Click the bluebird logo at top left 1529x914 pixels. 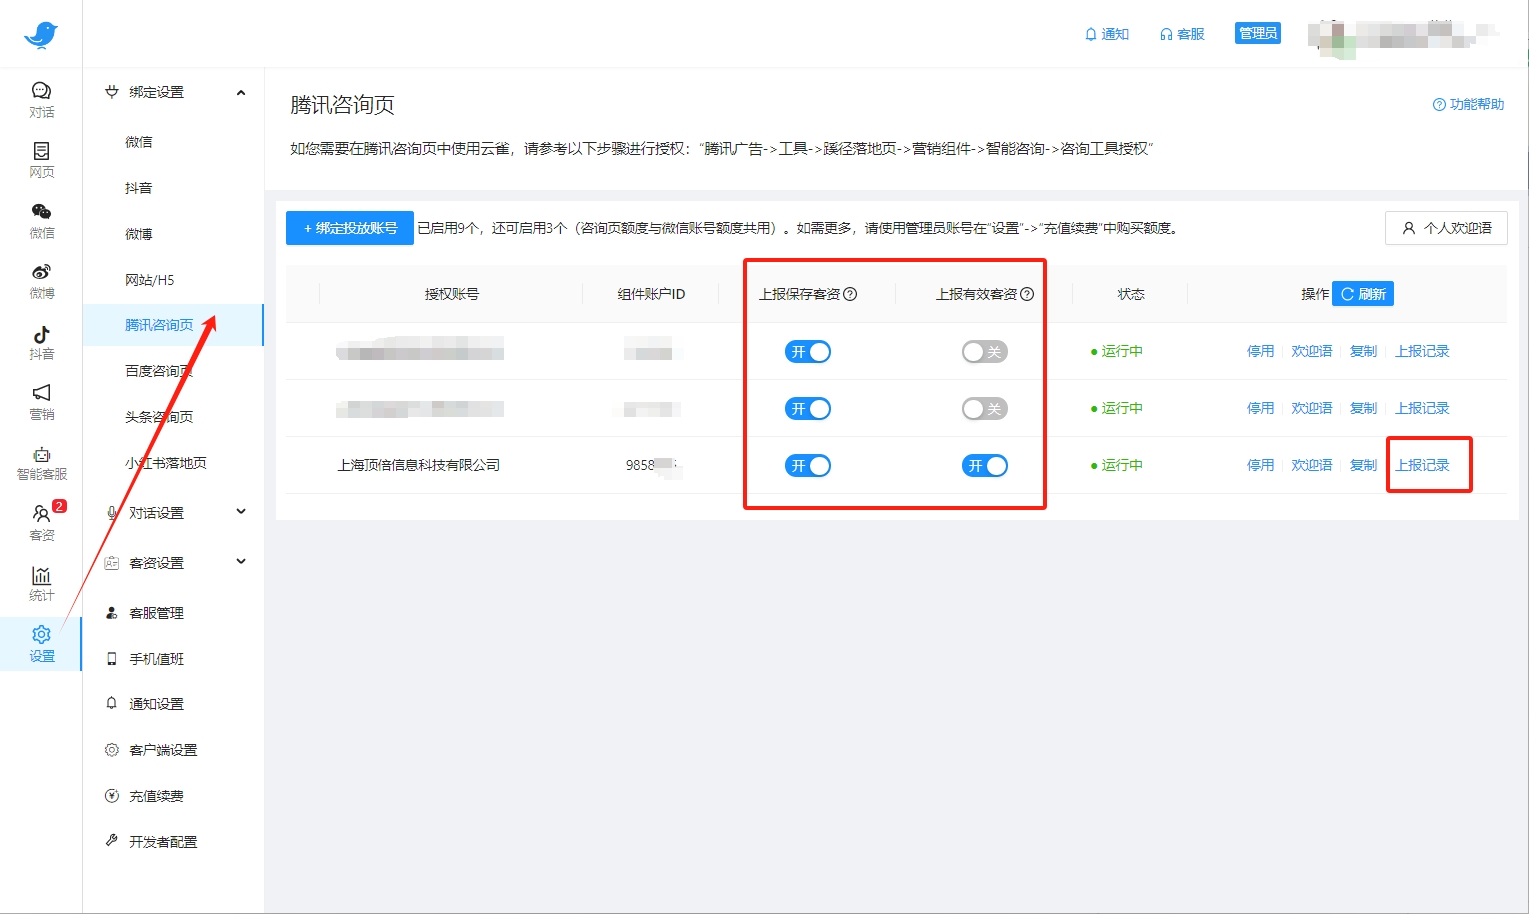click(40, 33)
